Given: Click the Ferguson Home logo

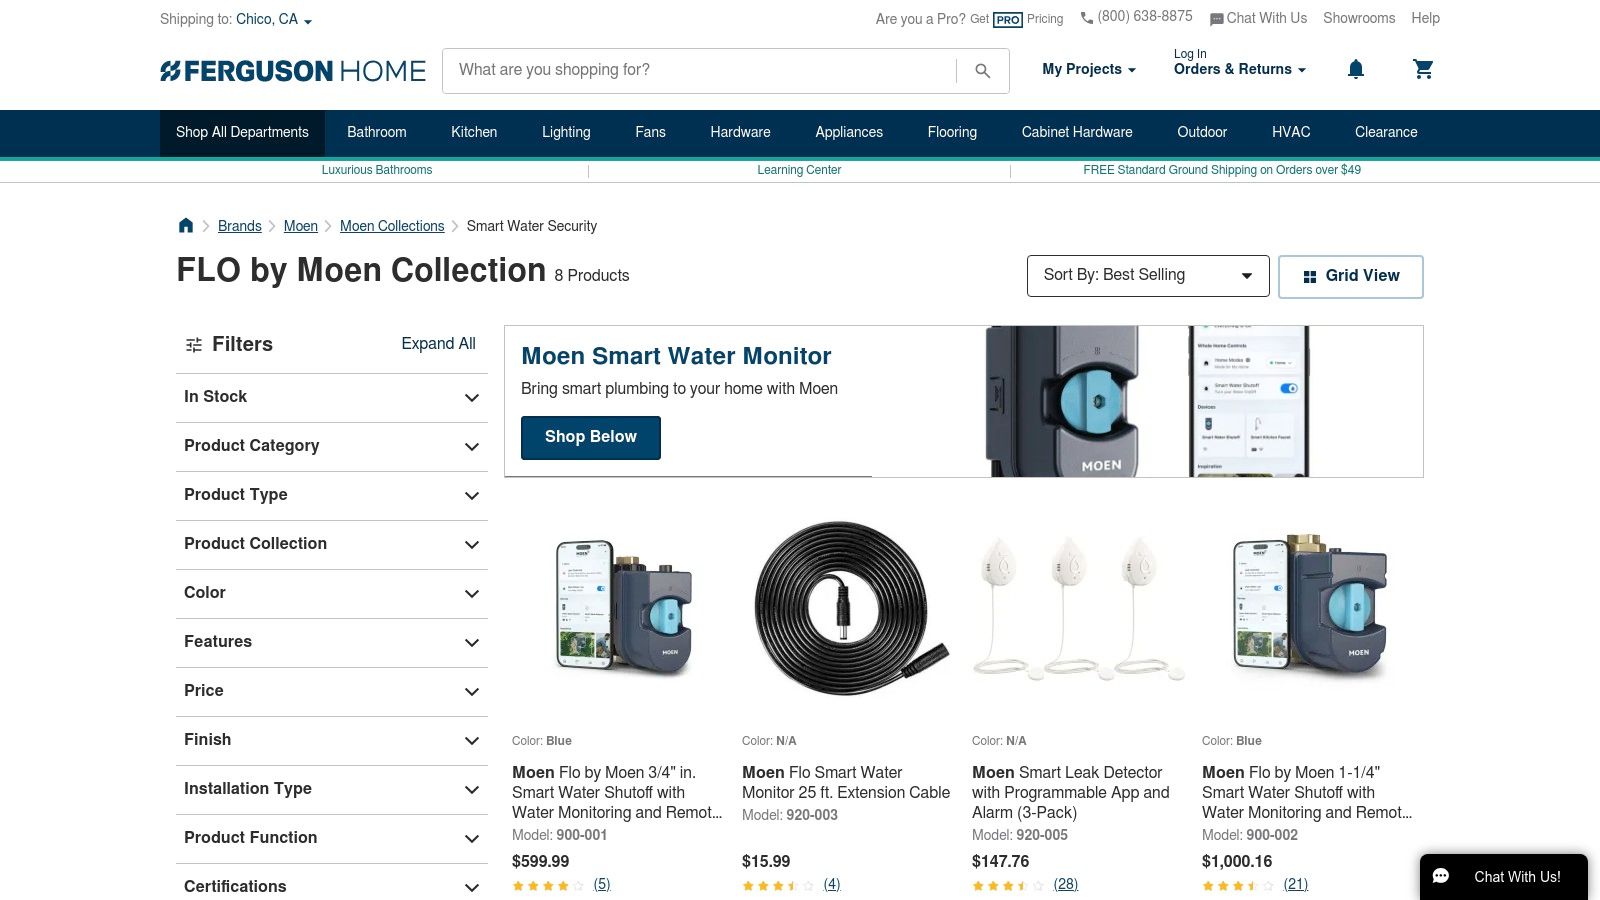Looking at the screenshot, I should pos(293,71).
